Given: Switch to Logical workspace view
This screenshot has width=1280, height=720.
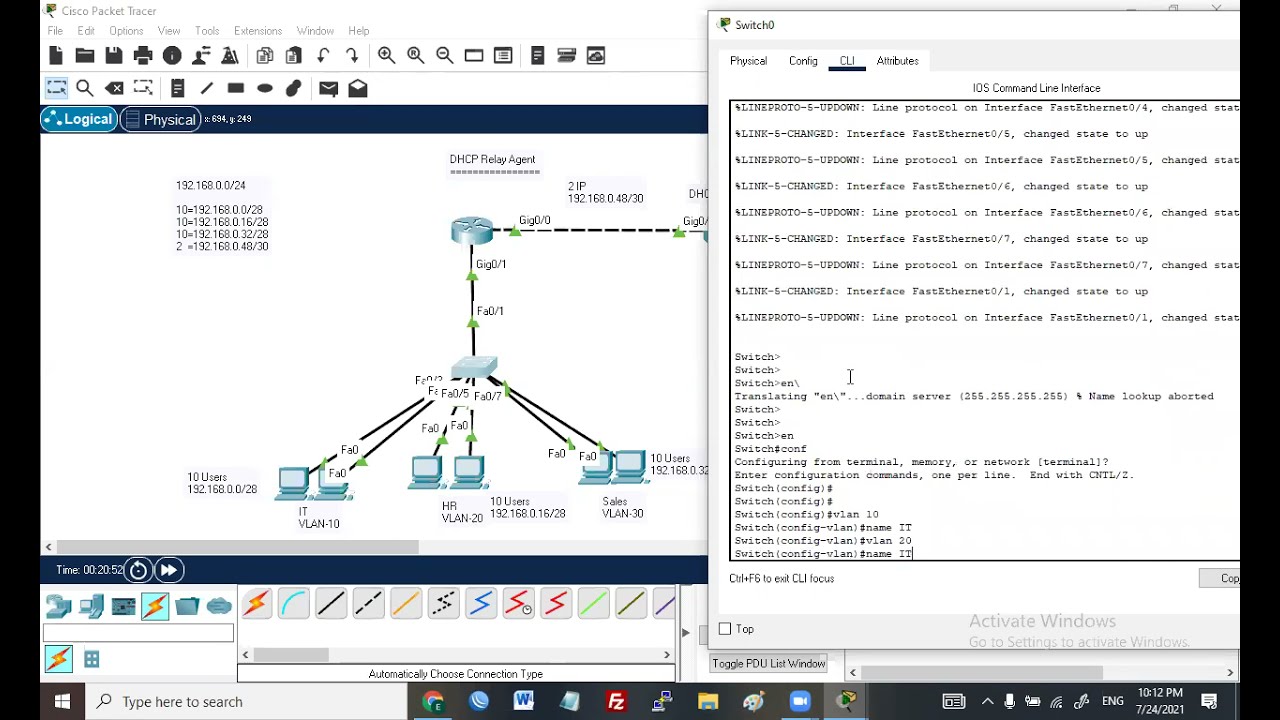Looking at the screenshot, I should point(78,119).
